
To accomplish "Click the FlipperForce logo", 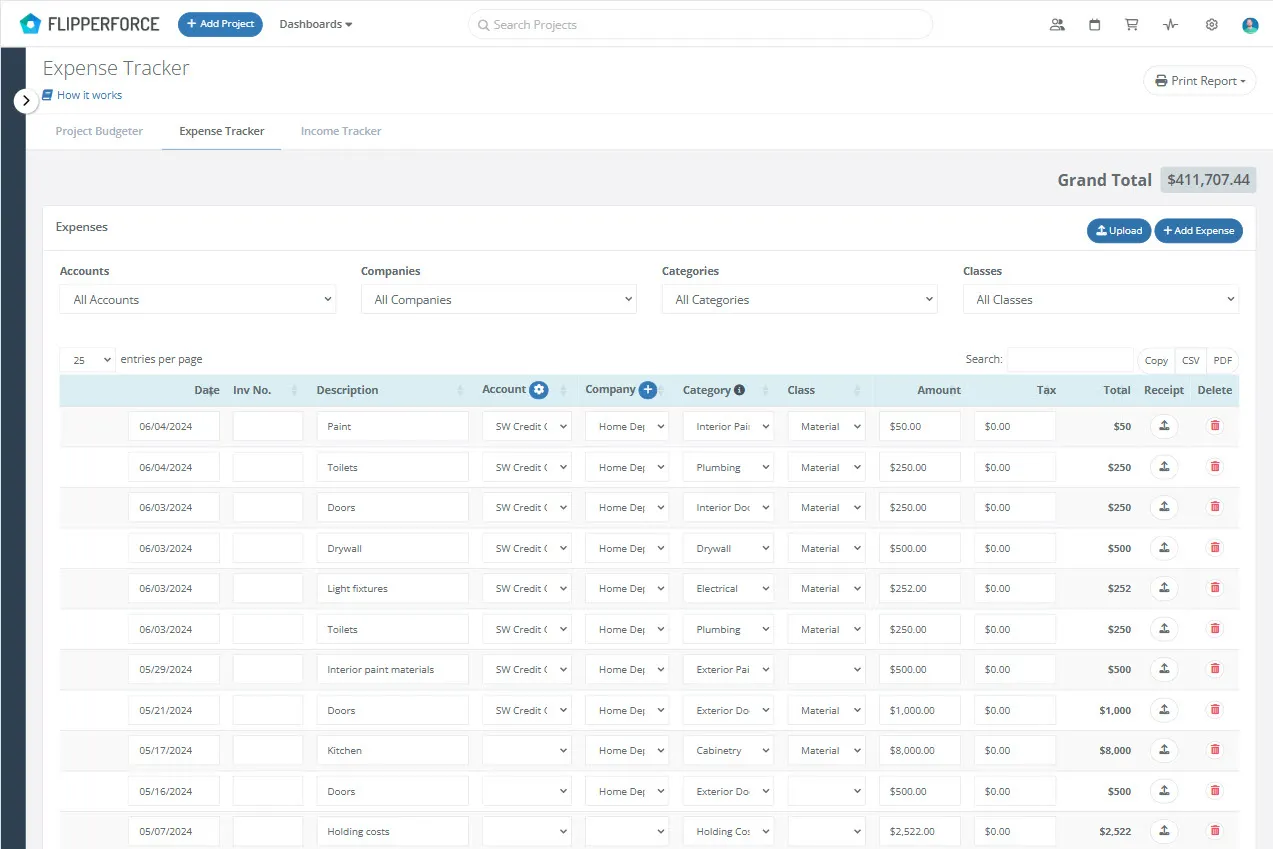I will click(x=90, y=24).
